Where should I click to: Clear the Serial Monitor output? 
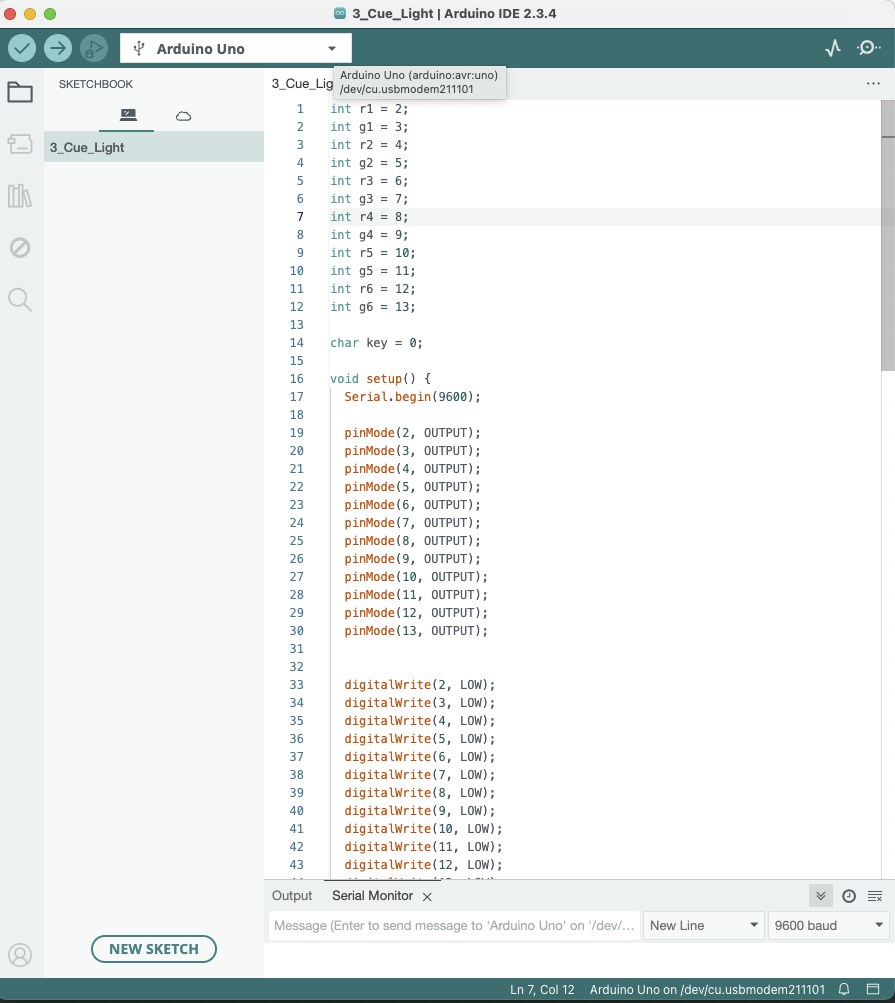[873, 896]
